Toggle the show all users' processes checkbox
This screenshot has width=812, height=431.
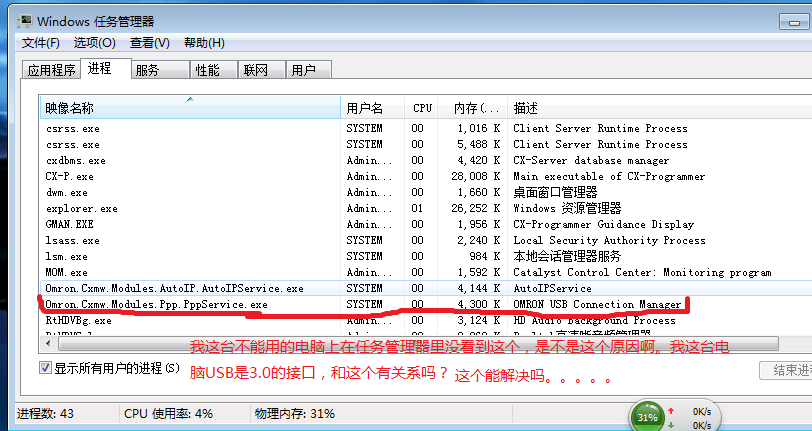click(45, 368)
